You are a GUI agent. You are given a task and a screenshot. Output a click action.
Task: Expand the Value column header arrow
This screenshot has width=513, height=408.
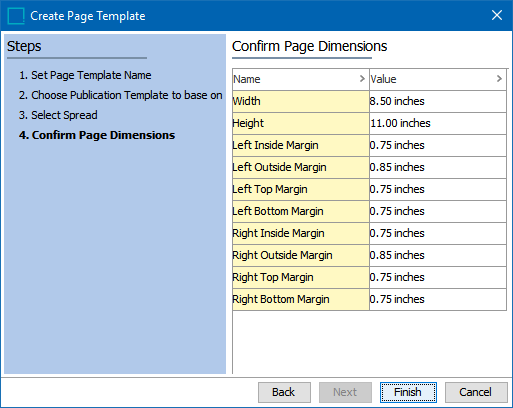pyautogui.click(x=499, y=79)
